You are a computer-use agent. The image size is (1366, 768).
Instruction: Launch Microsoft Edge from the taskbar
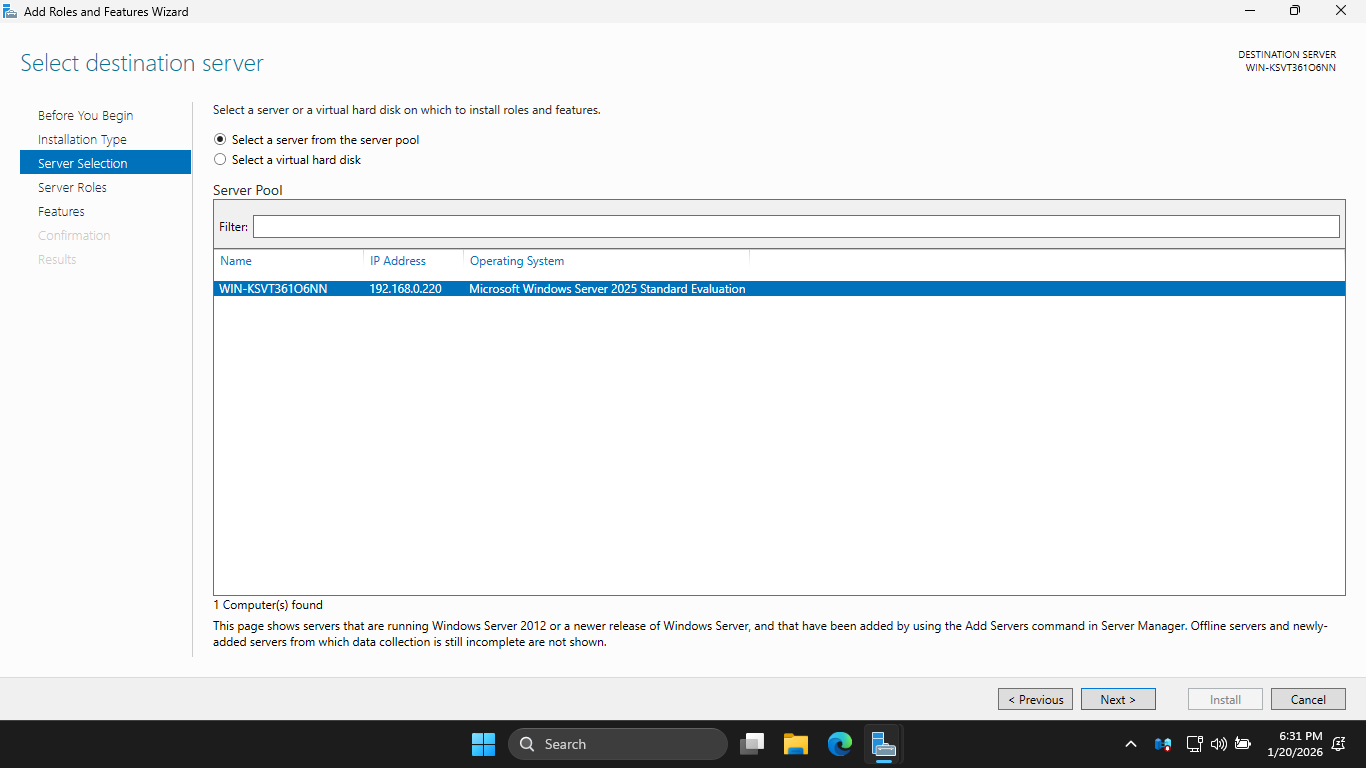click(x=839, y=744)
